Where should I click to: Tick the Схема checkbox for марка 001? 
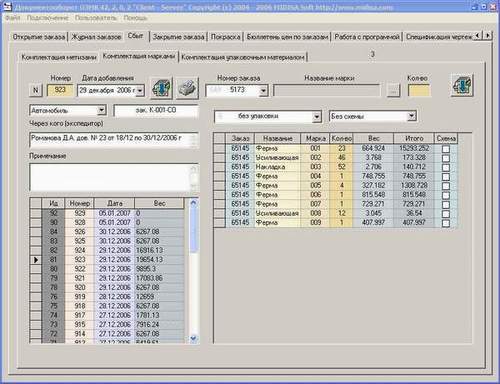click(x=446, y=149)
